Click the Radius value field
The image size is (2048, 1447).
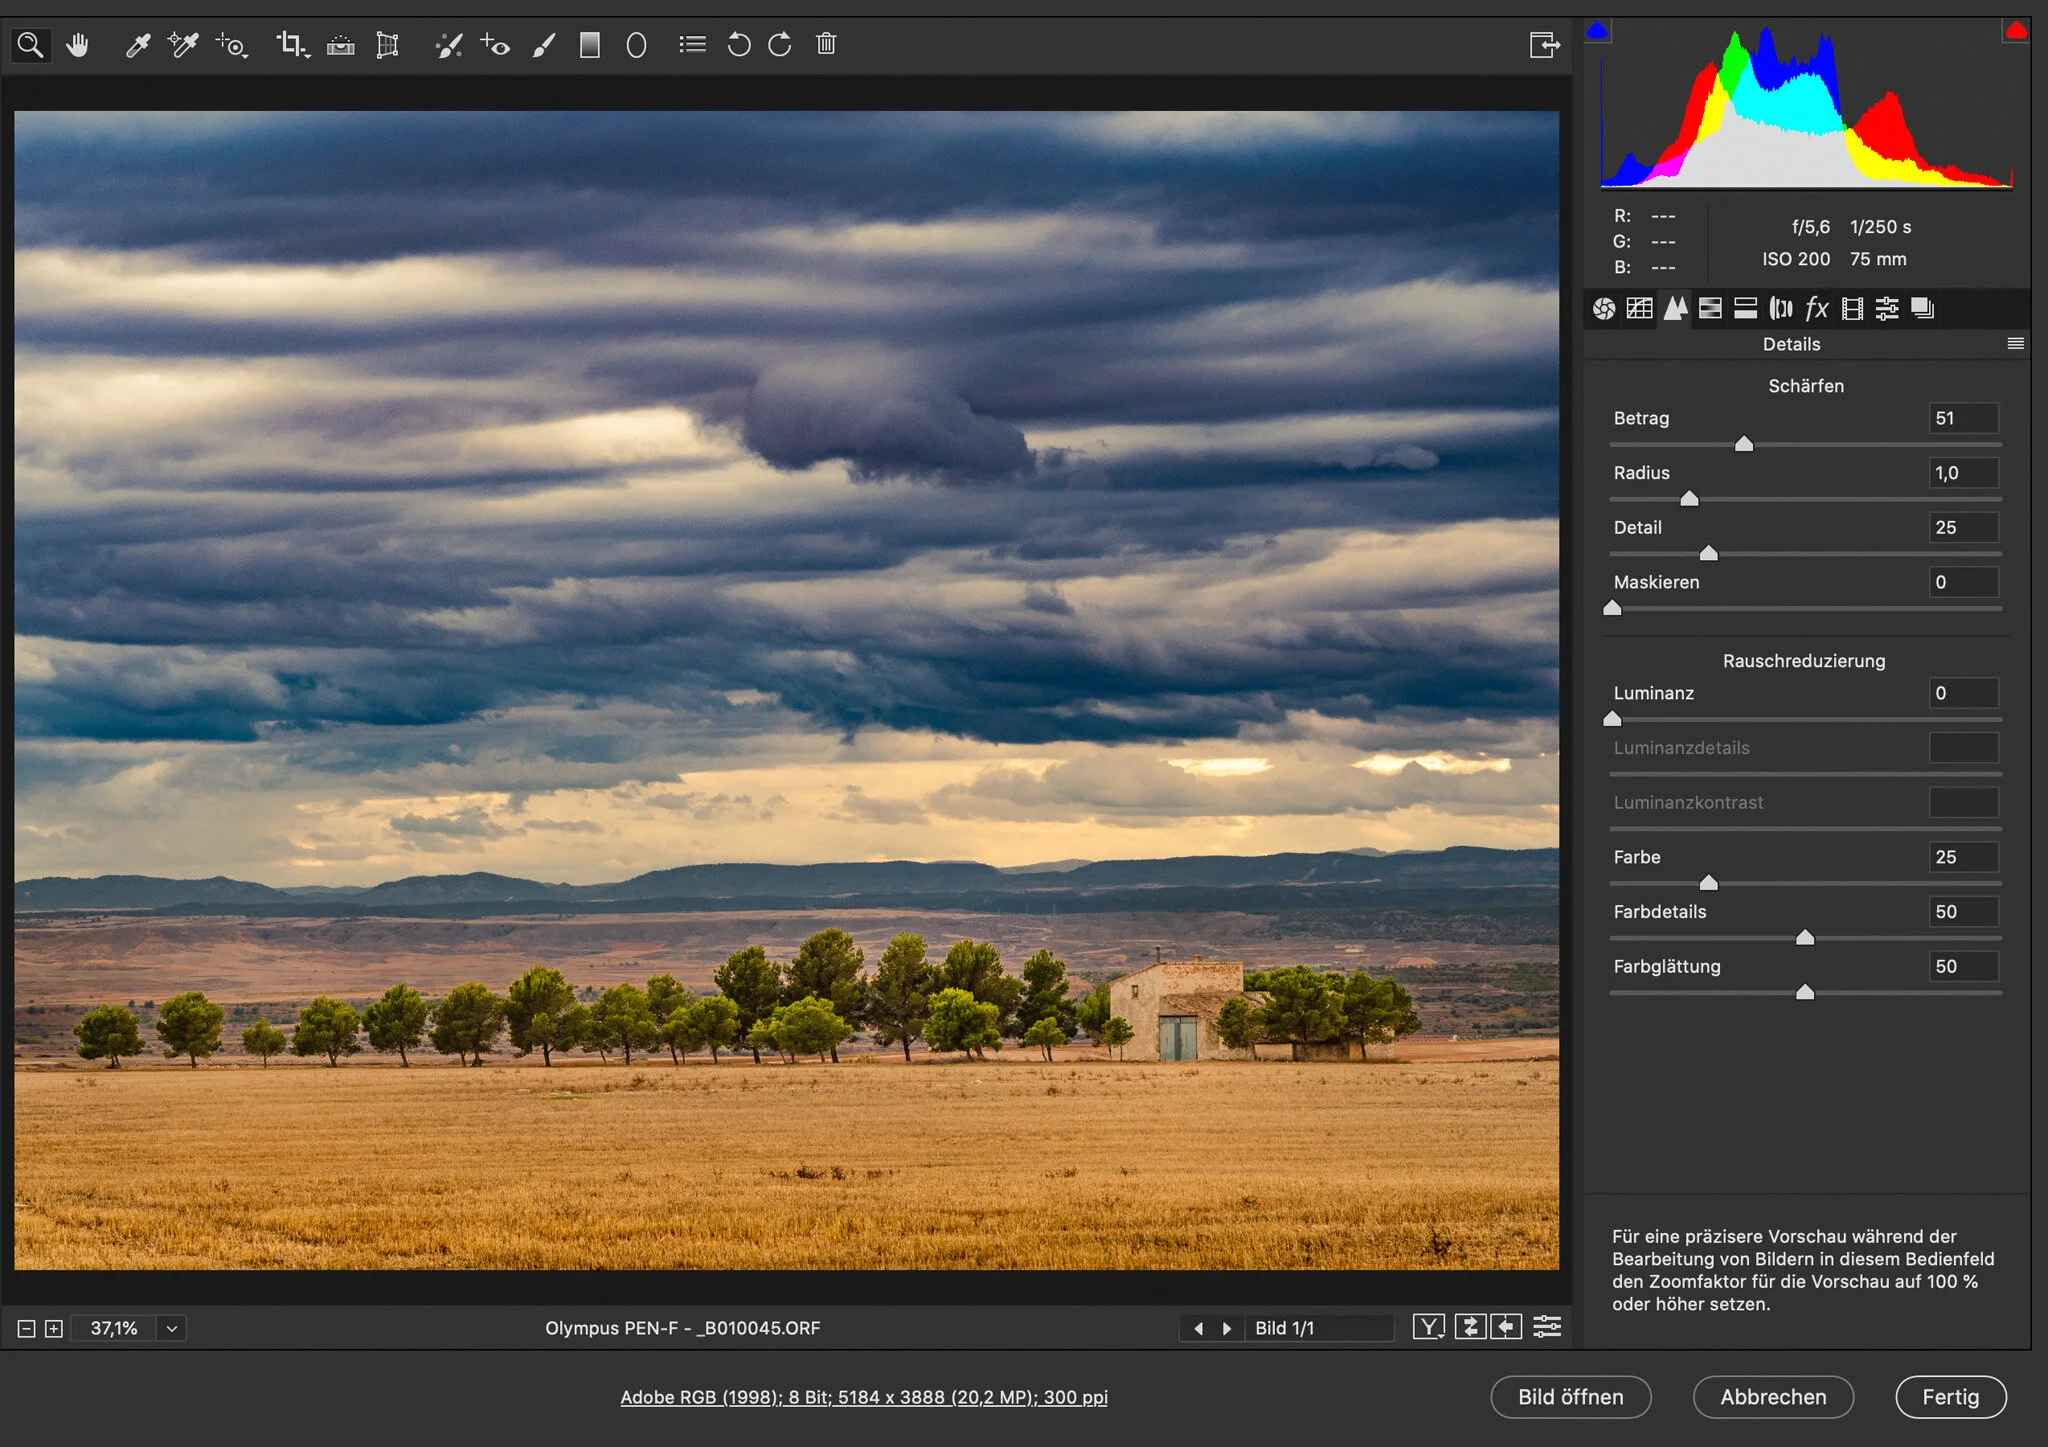tap(1963, 473)
